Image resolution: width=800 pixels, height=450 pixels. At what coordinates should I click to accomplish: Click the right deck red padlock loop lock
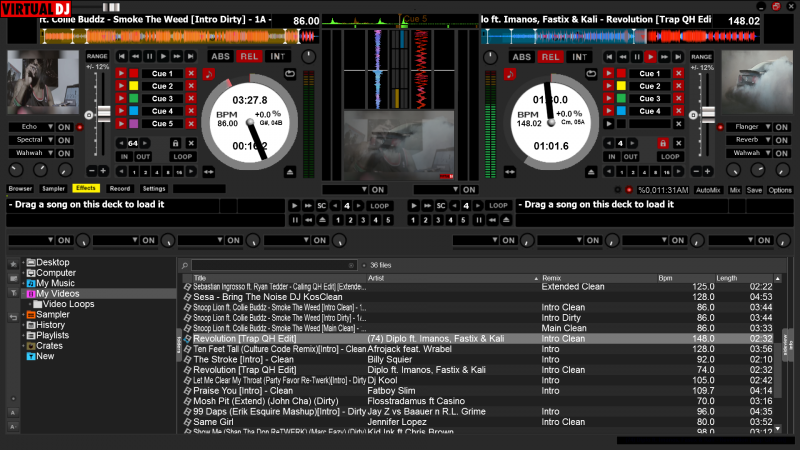663,143
